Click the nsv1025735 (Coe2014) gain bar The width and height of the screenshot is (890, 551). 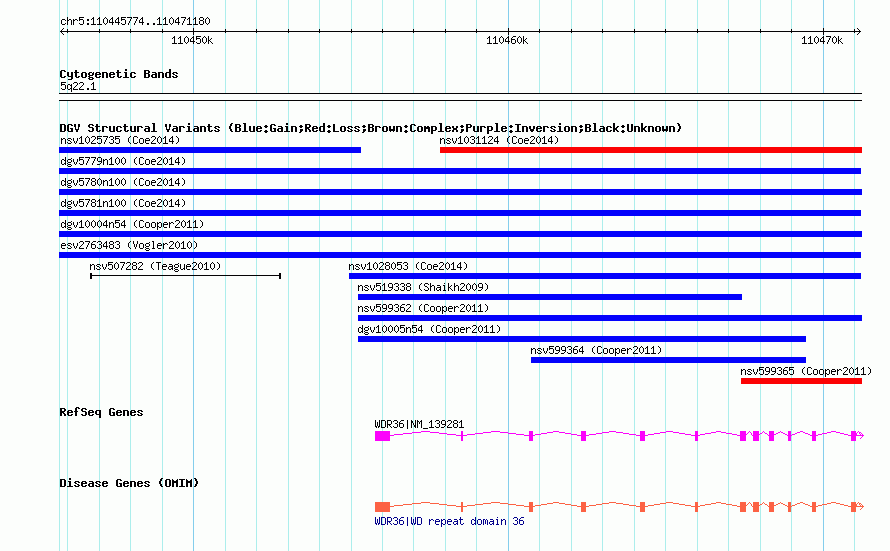click(x=210, y=150)
